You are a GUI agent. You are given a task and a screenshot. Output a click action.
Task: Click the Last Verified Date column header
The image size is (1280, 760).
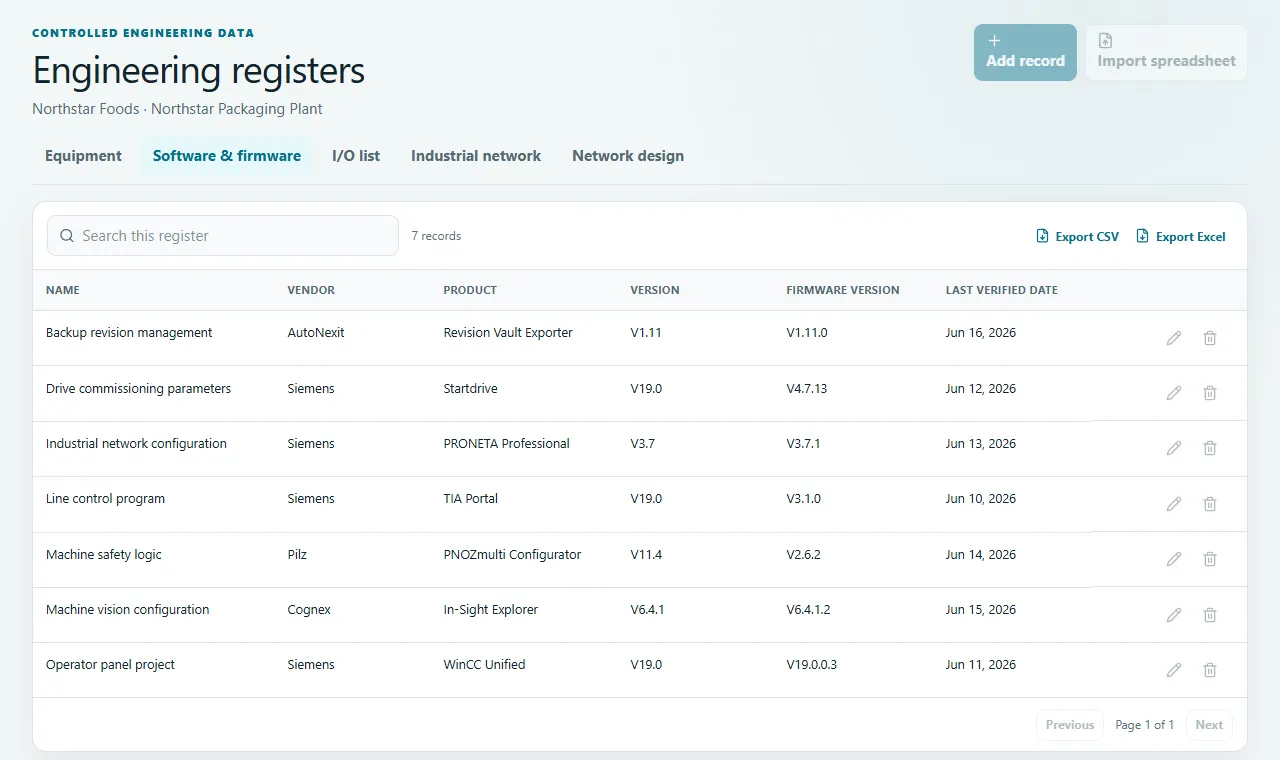pyautogui.click(x=1001, y=290)
